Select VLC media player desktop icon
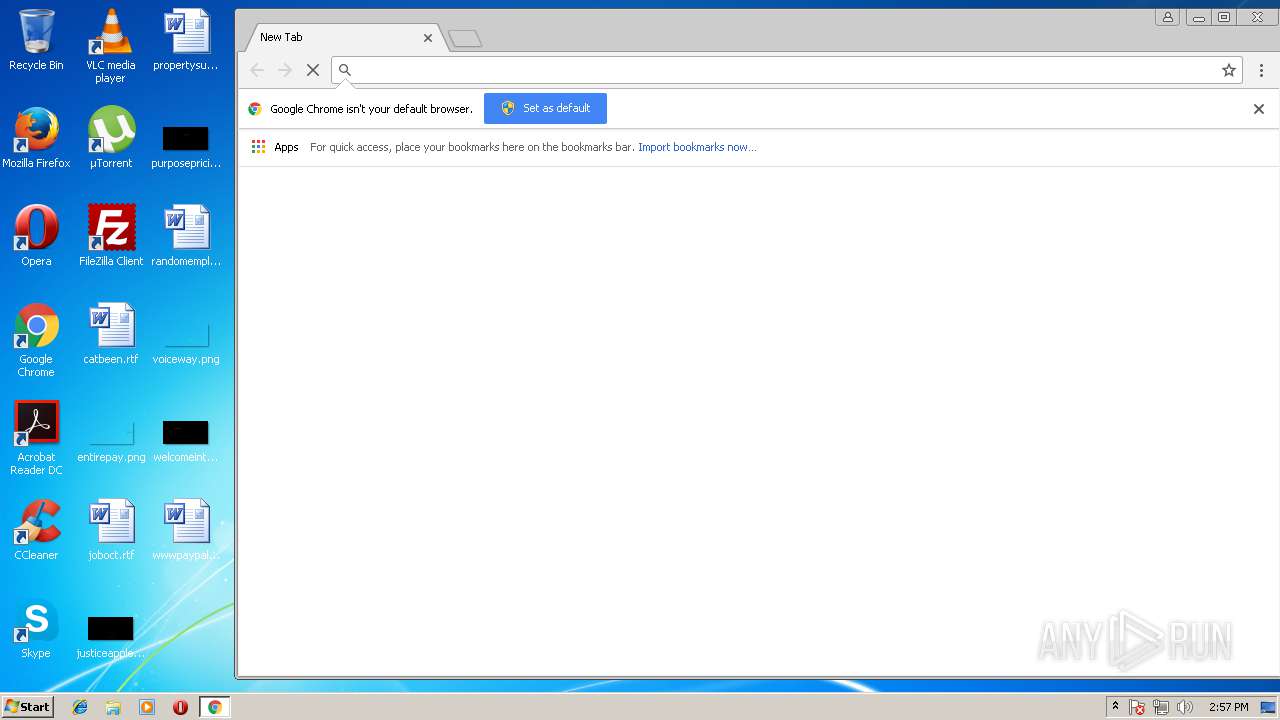The image size is (1280, 720). 111,46
